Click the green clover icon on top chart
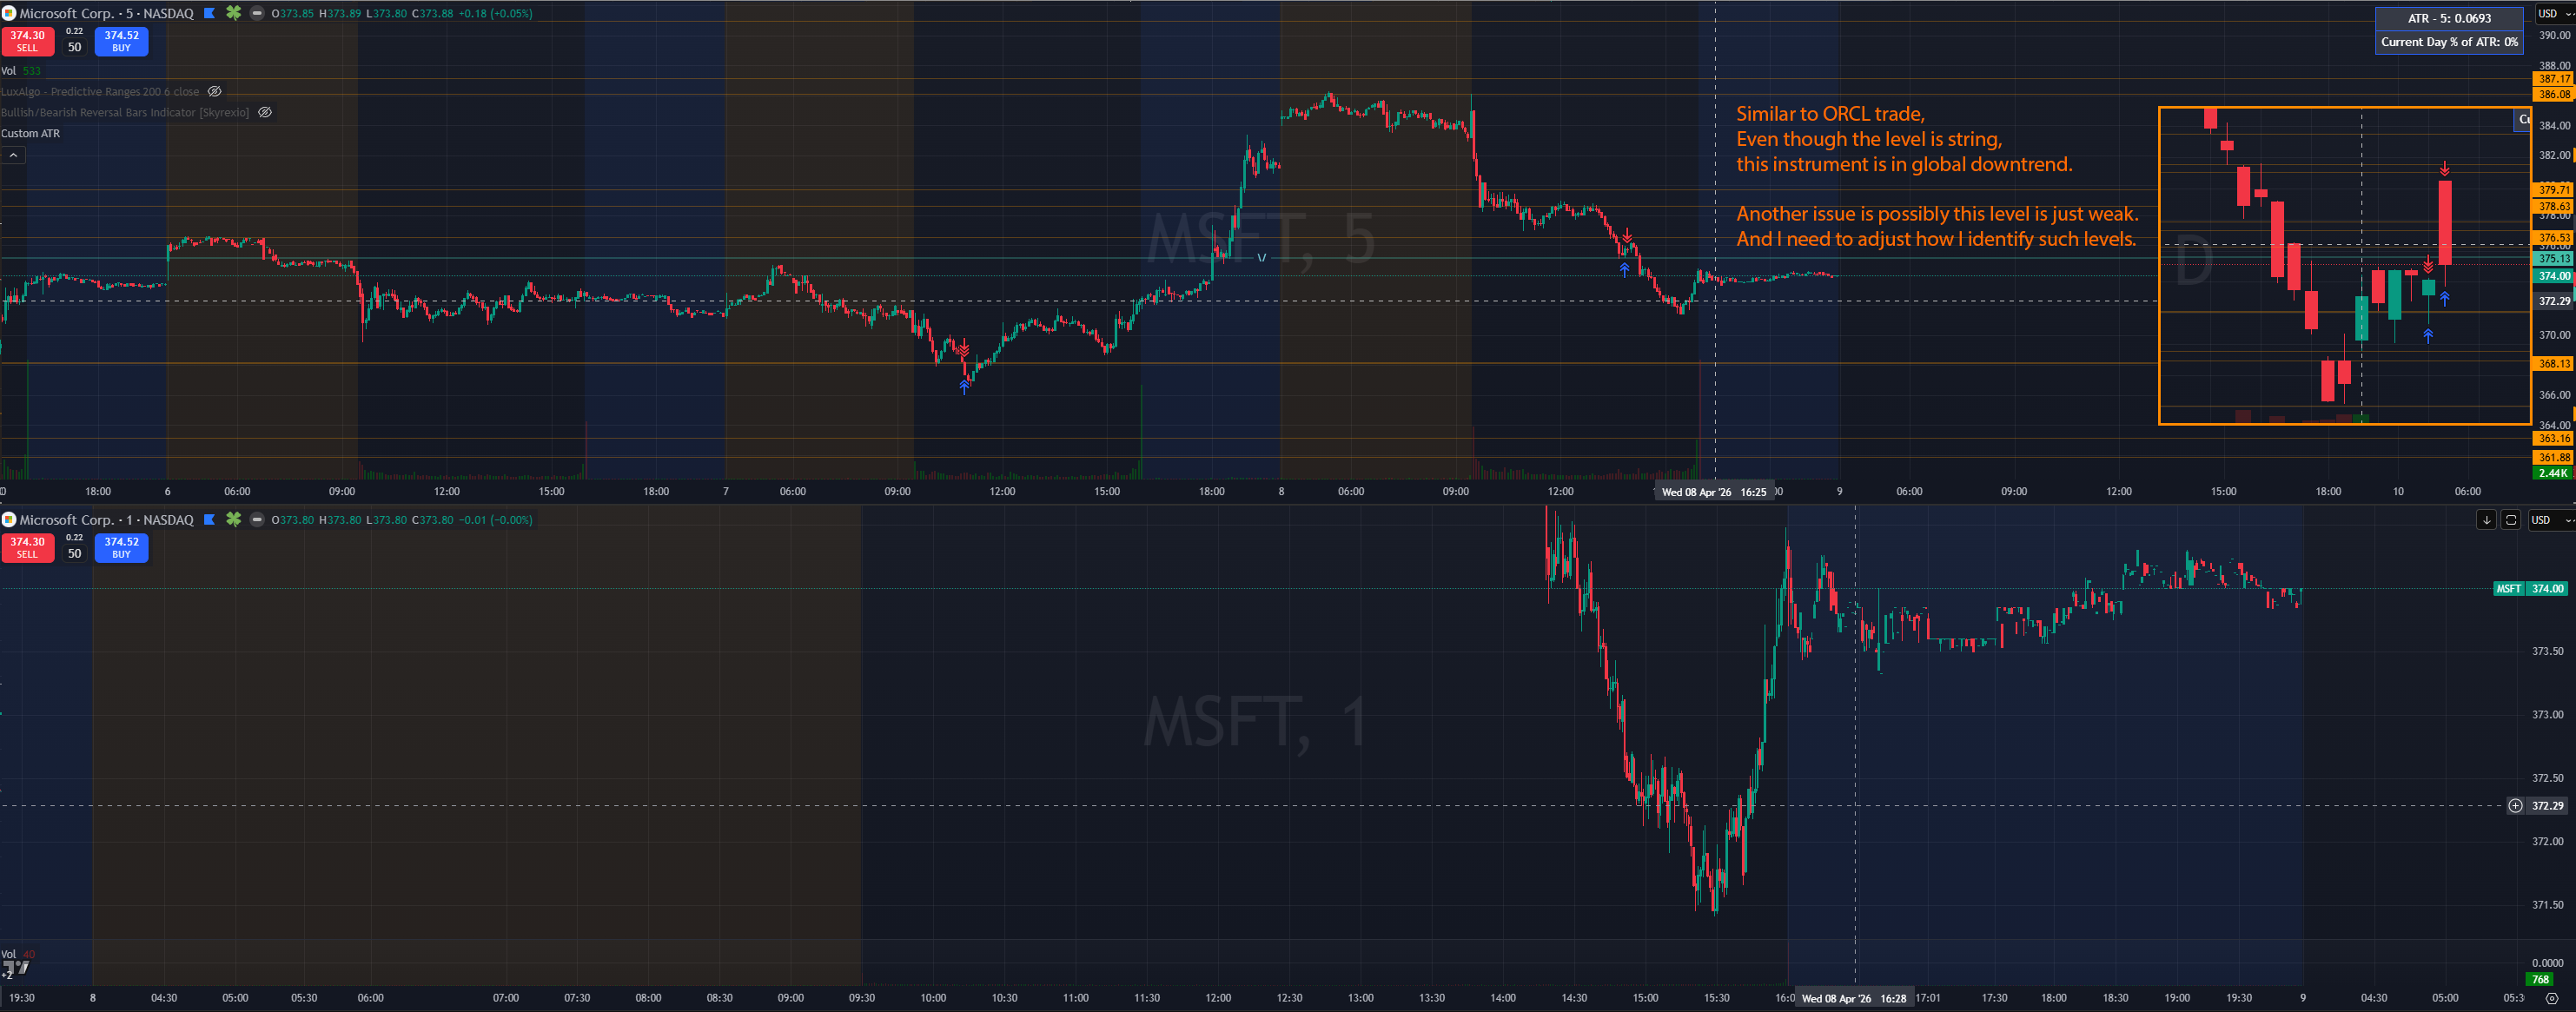 pyautogui.click(x=233, y=13)
